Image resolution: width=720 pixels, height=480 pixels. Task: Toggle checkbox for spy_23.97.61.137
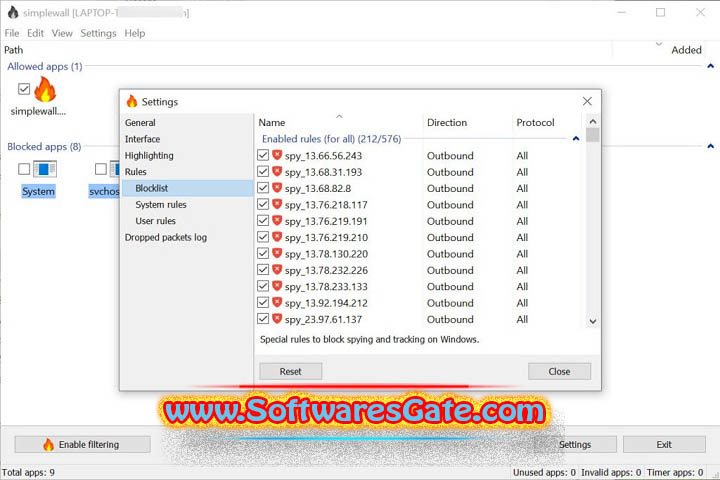pyautogui.click(x=263, y=319)
